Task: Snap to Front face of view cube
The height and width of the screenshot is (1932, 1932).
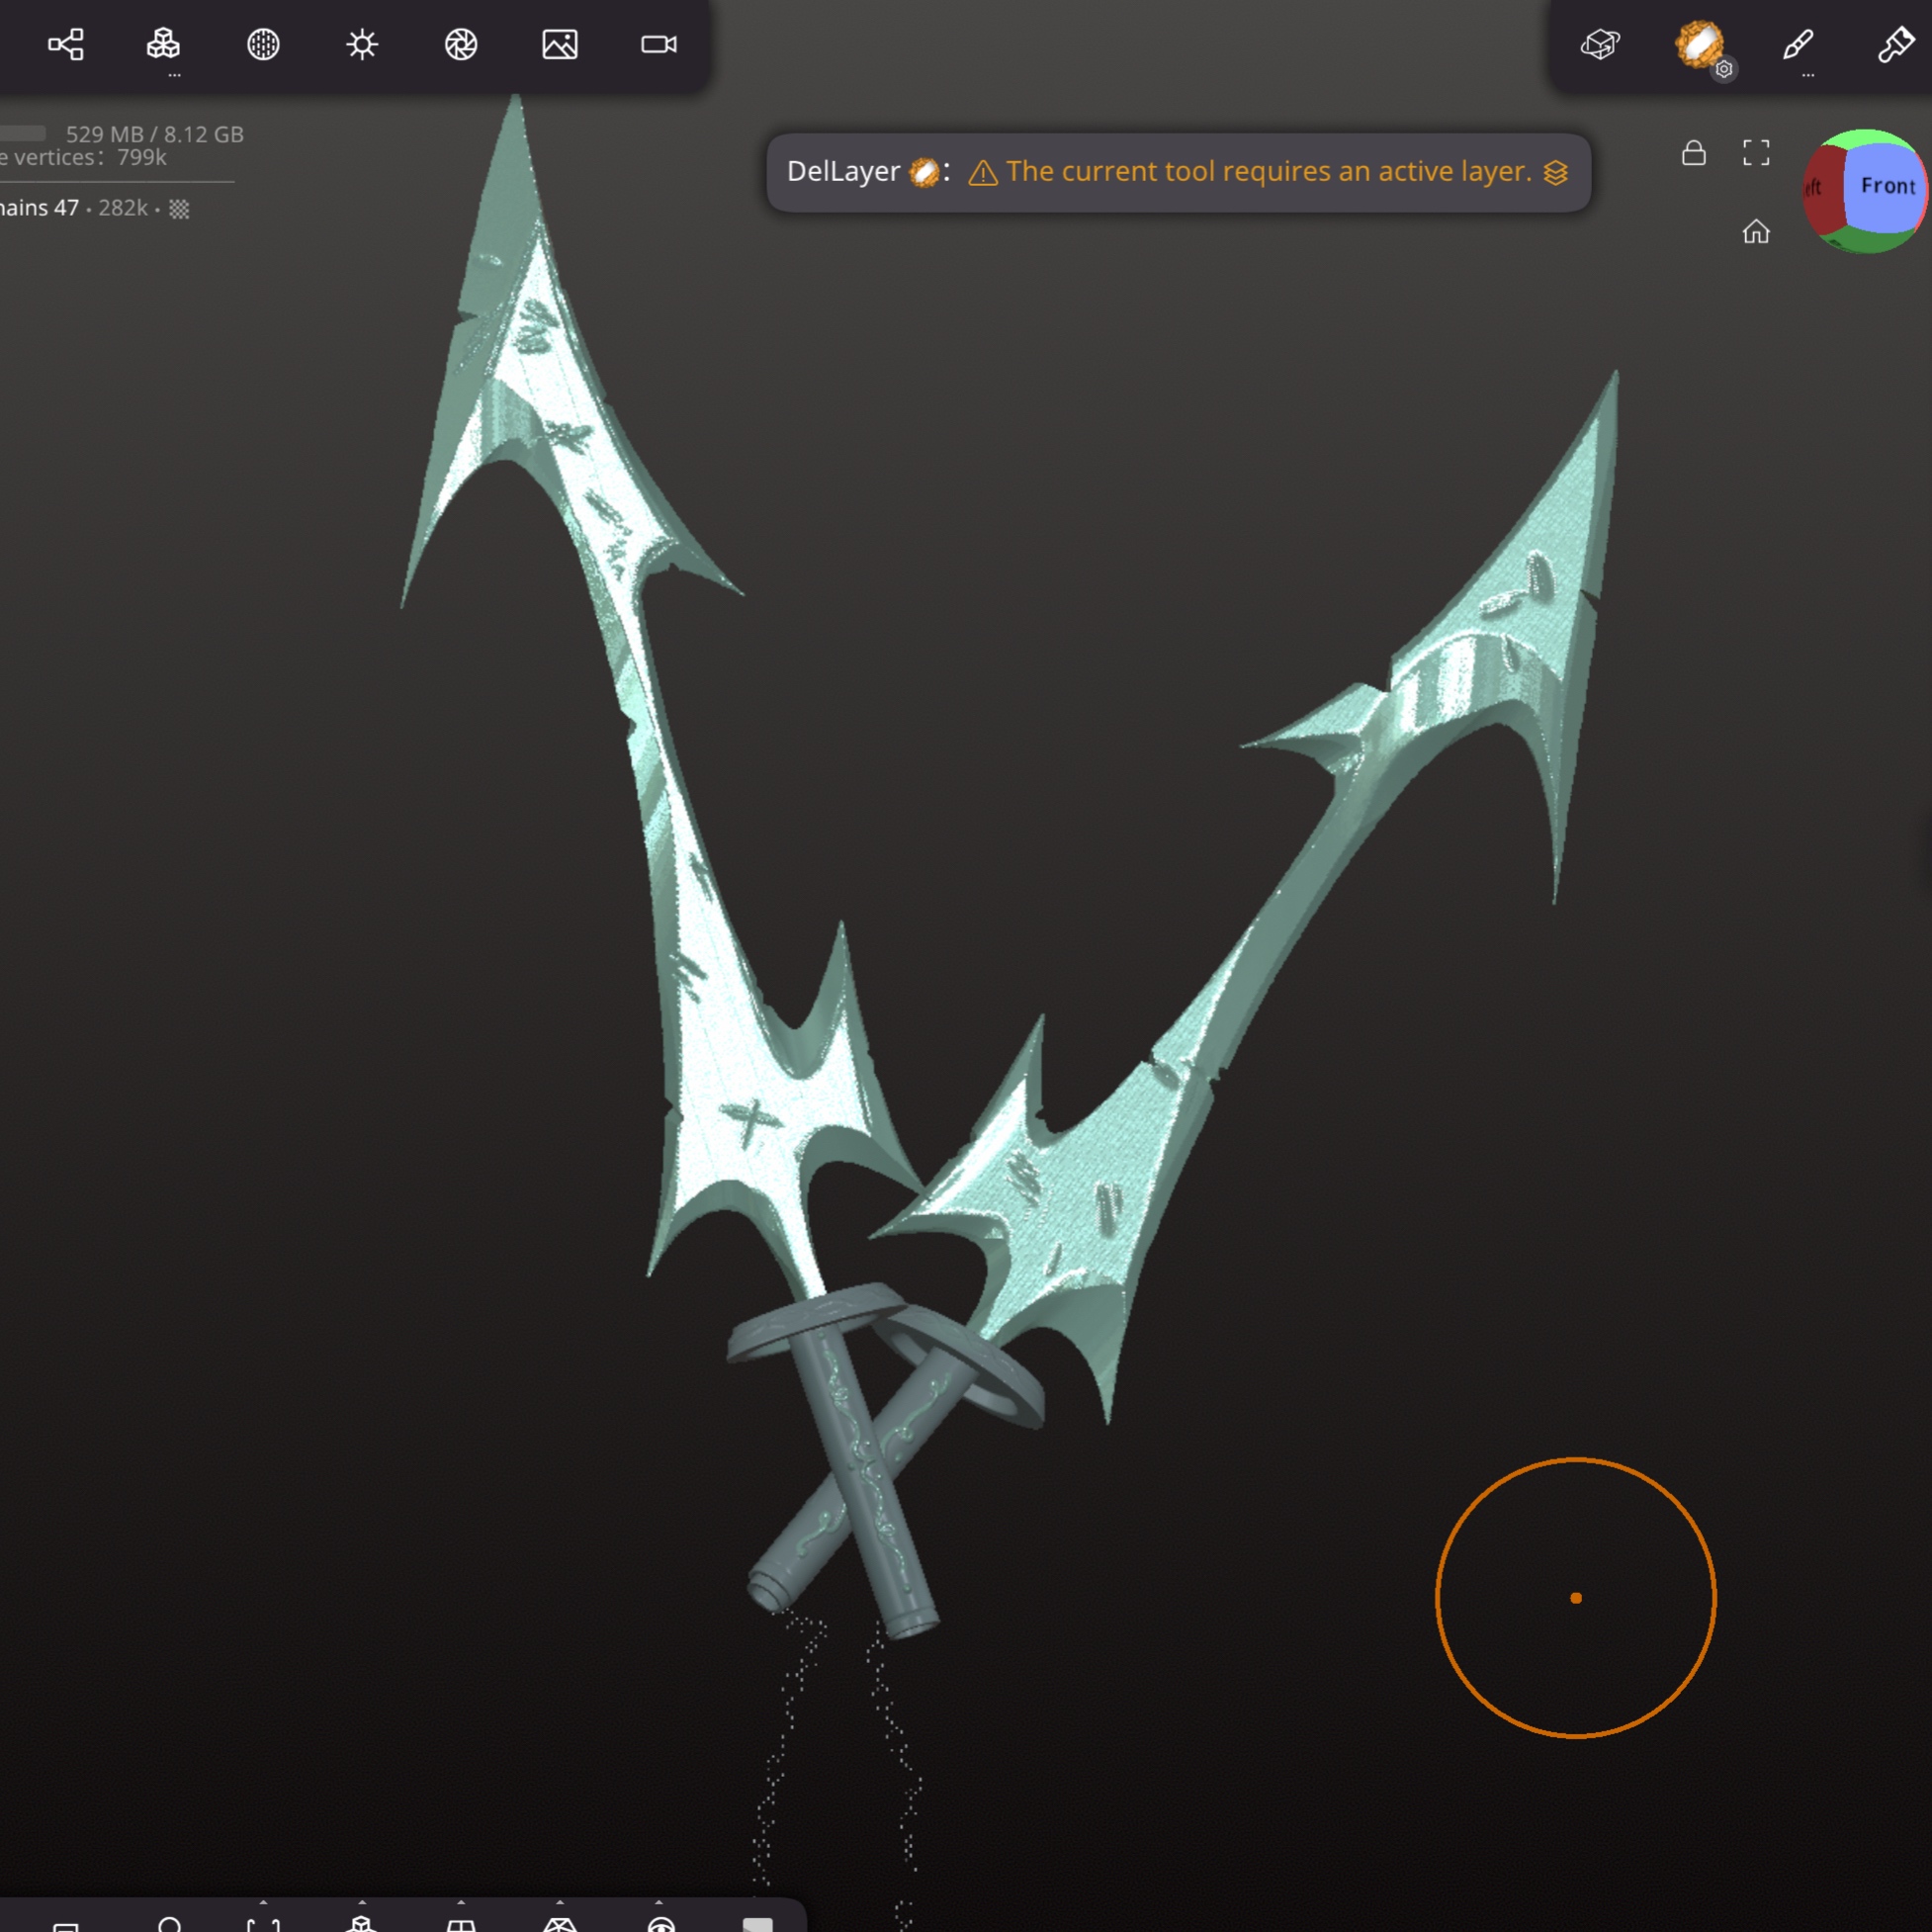Action: (1887, 186)
